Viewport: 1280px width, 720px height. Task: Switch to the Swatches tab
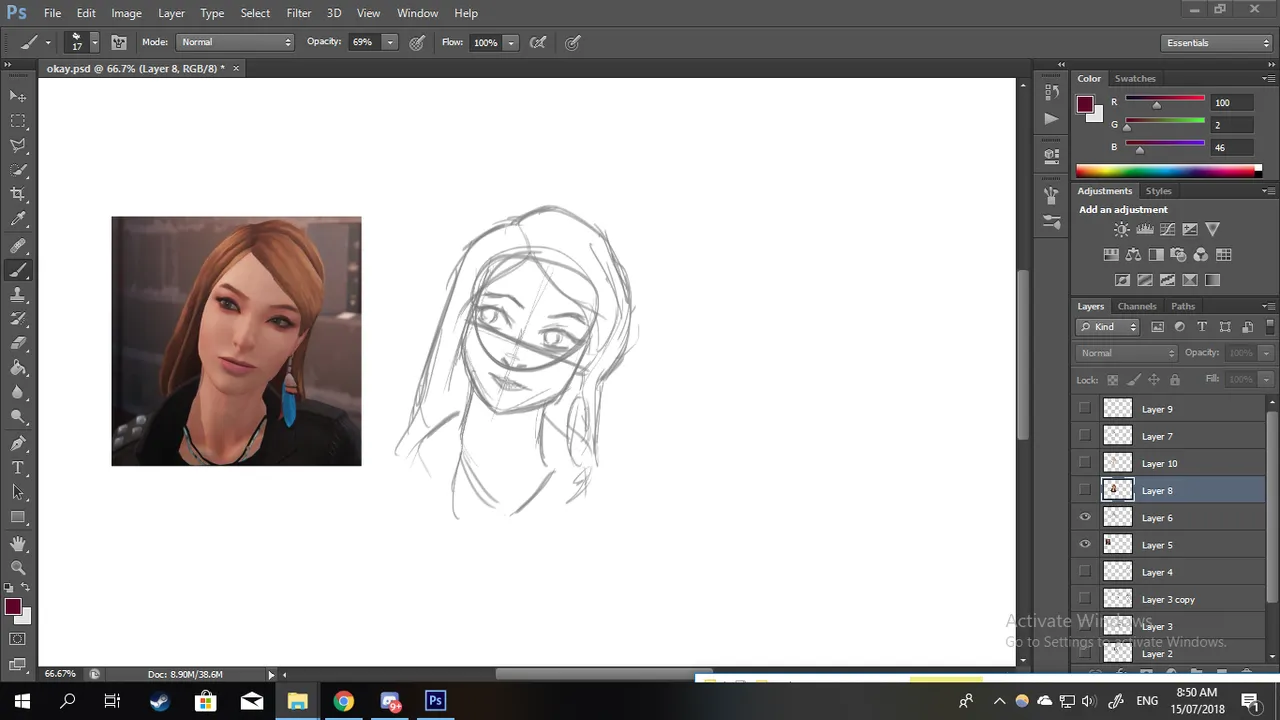[1135, 78]
